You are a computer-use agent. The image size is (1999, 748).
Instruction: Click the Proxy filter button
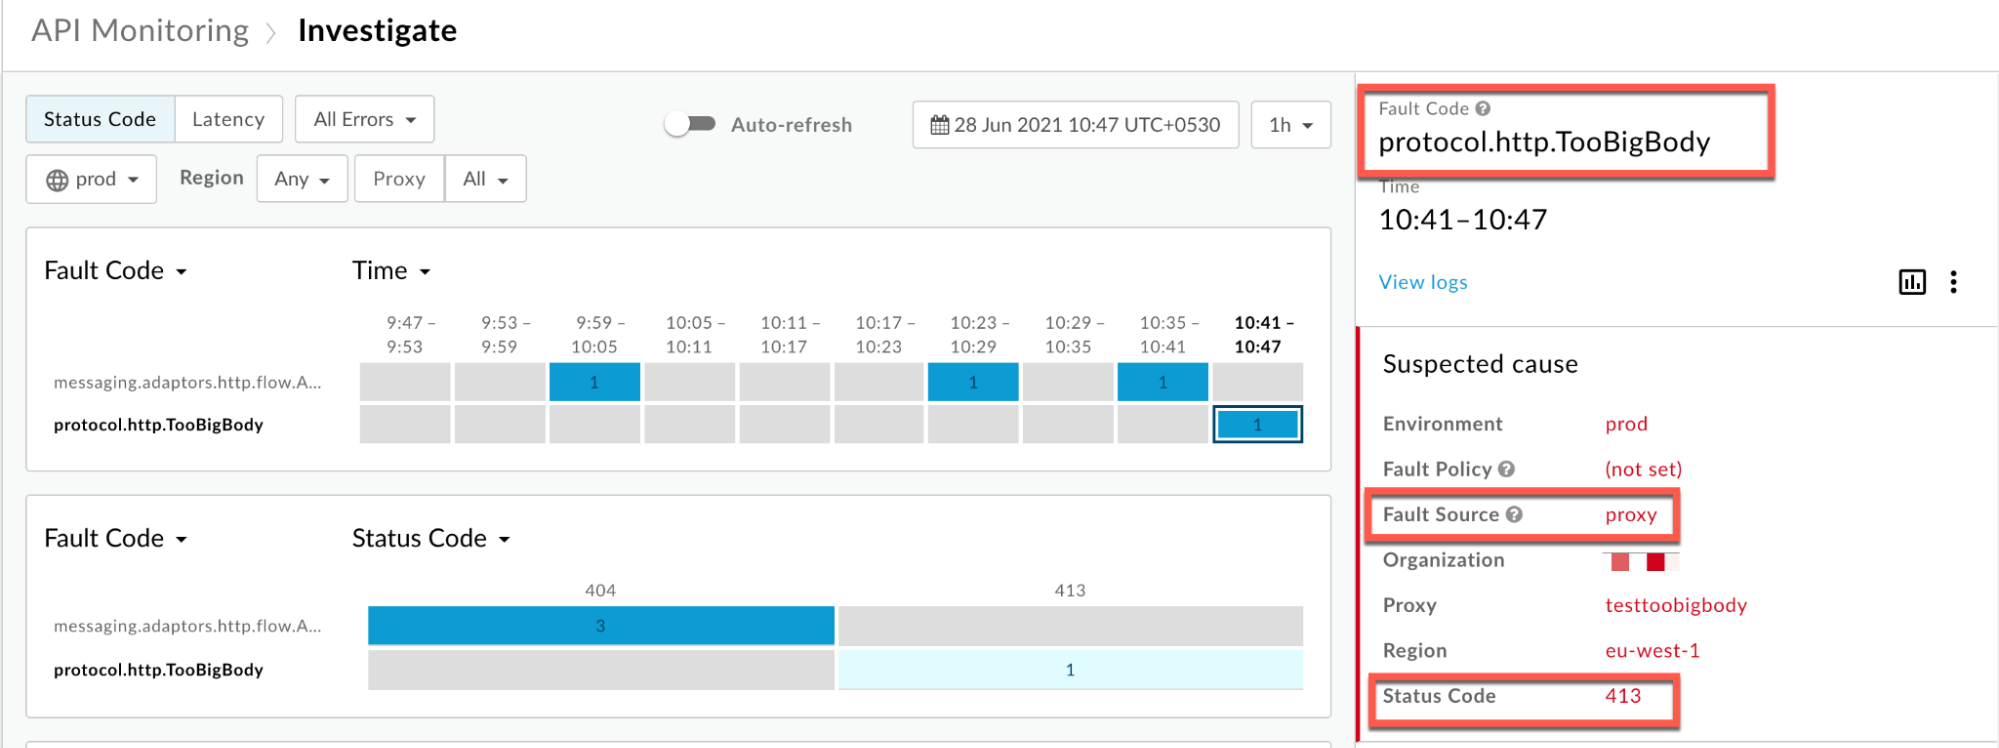pos(399,179)
